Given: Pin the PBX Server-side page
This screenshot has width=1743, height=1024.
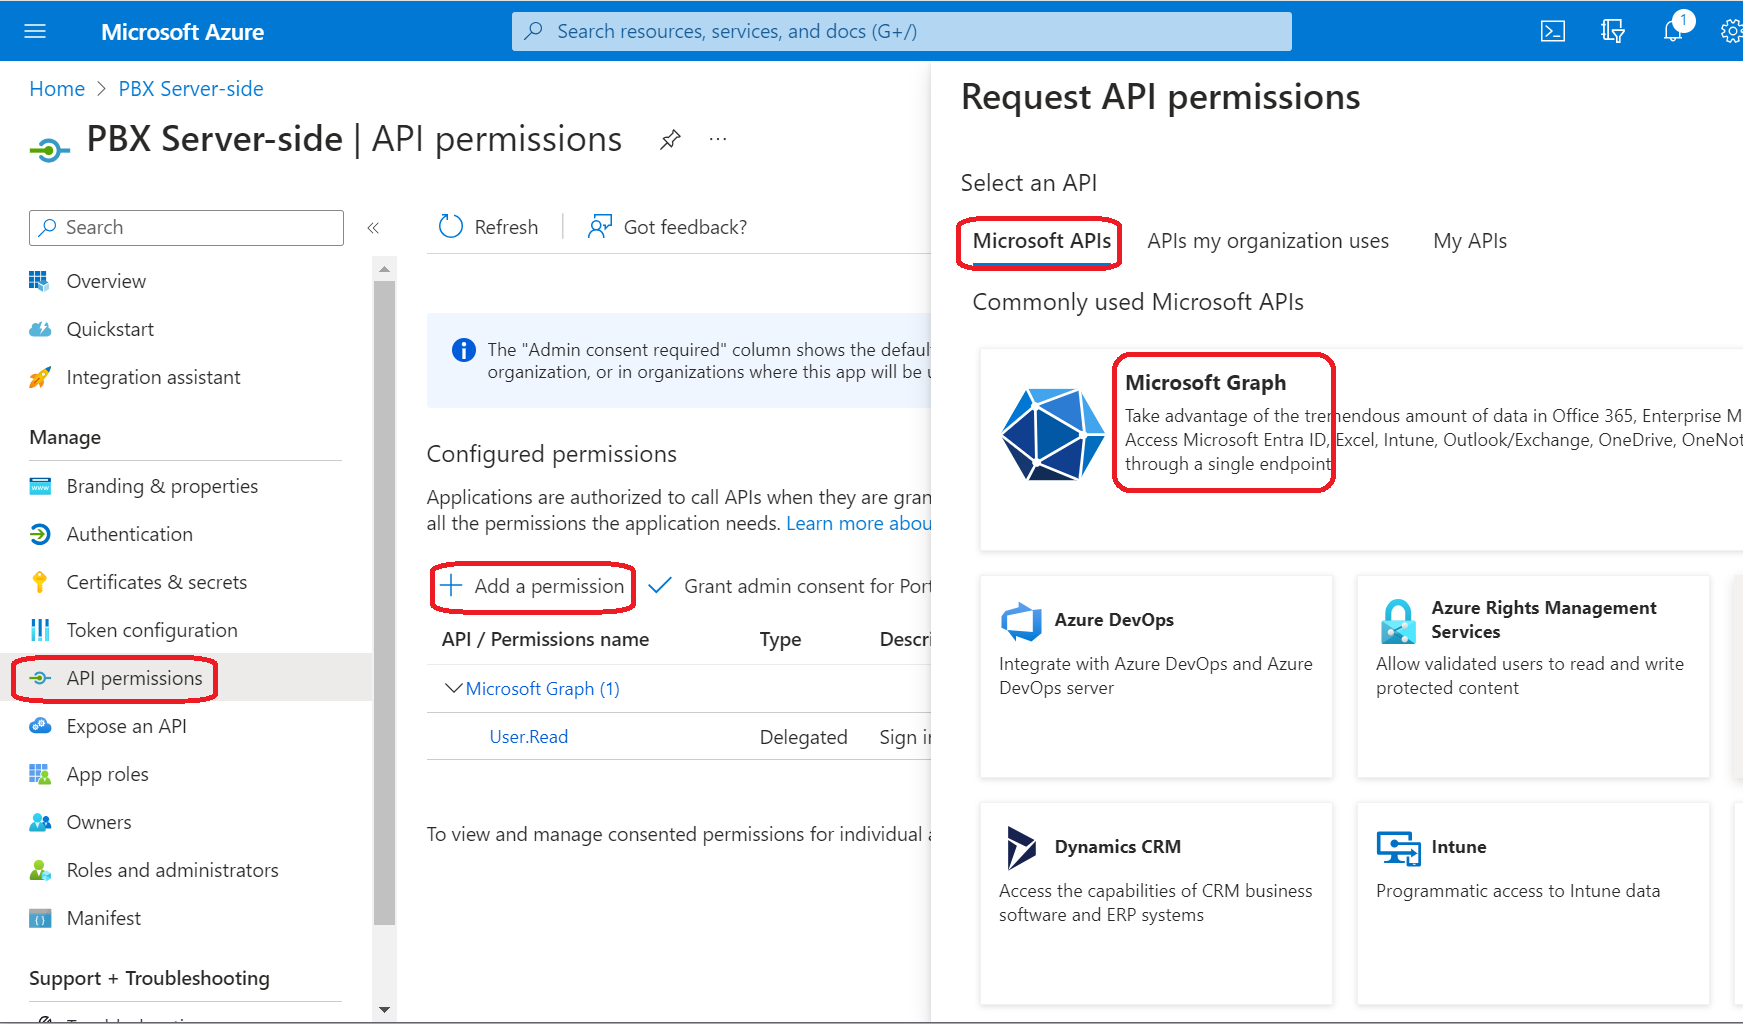Looking at the screenshot, I should [670, 140].
